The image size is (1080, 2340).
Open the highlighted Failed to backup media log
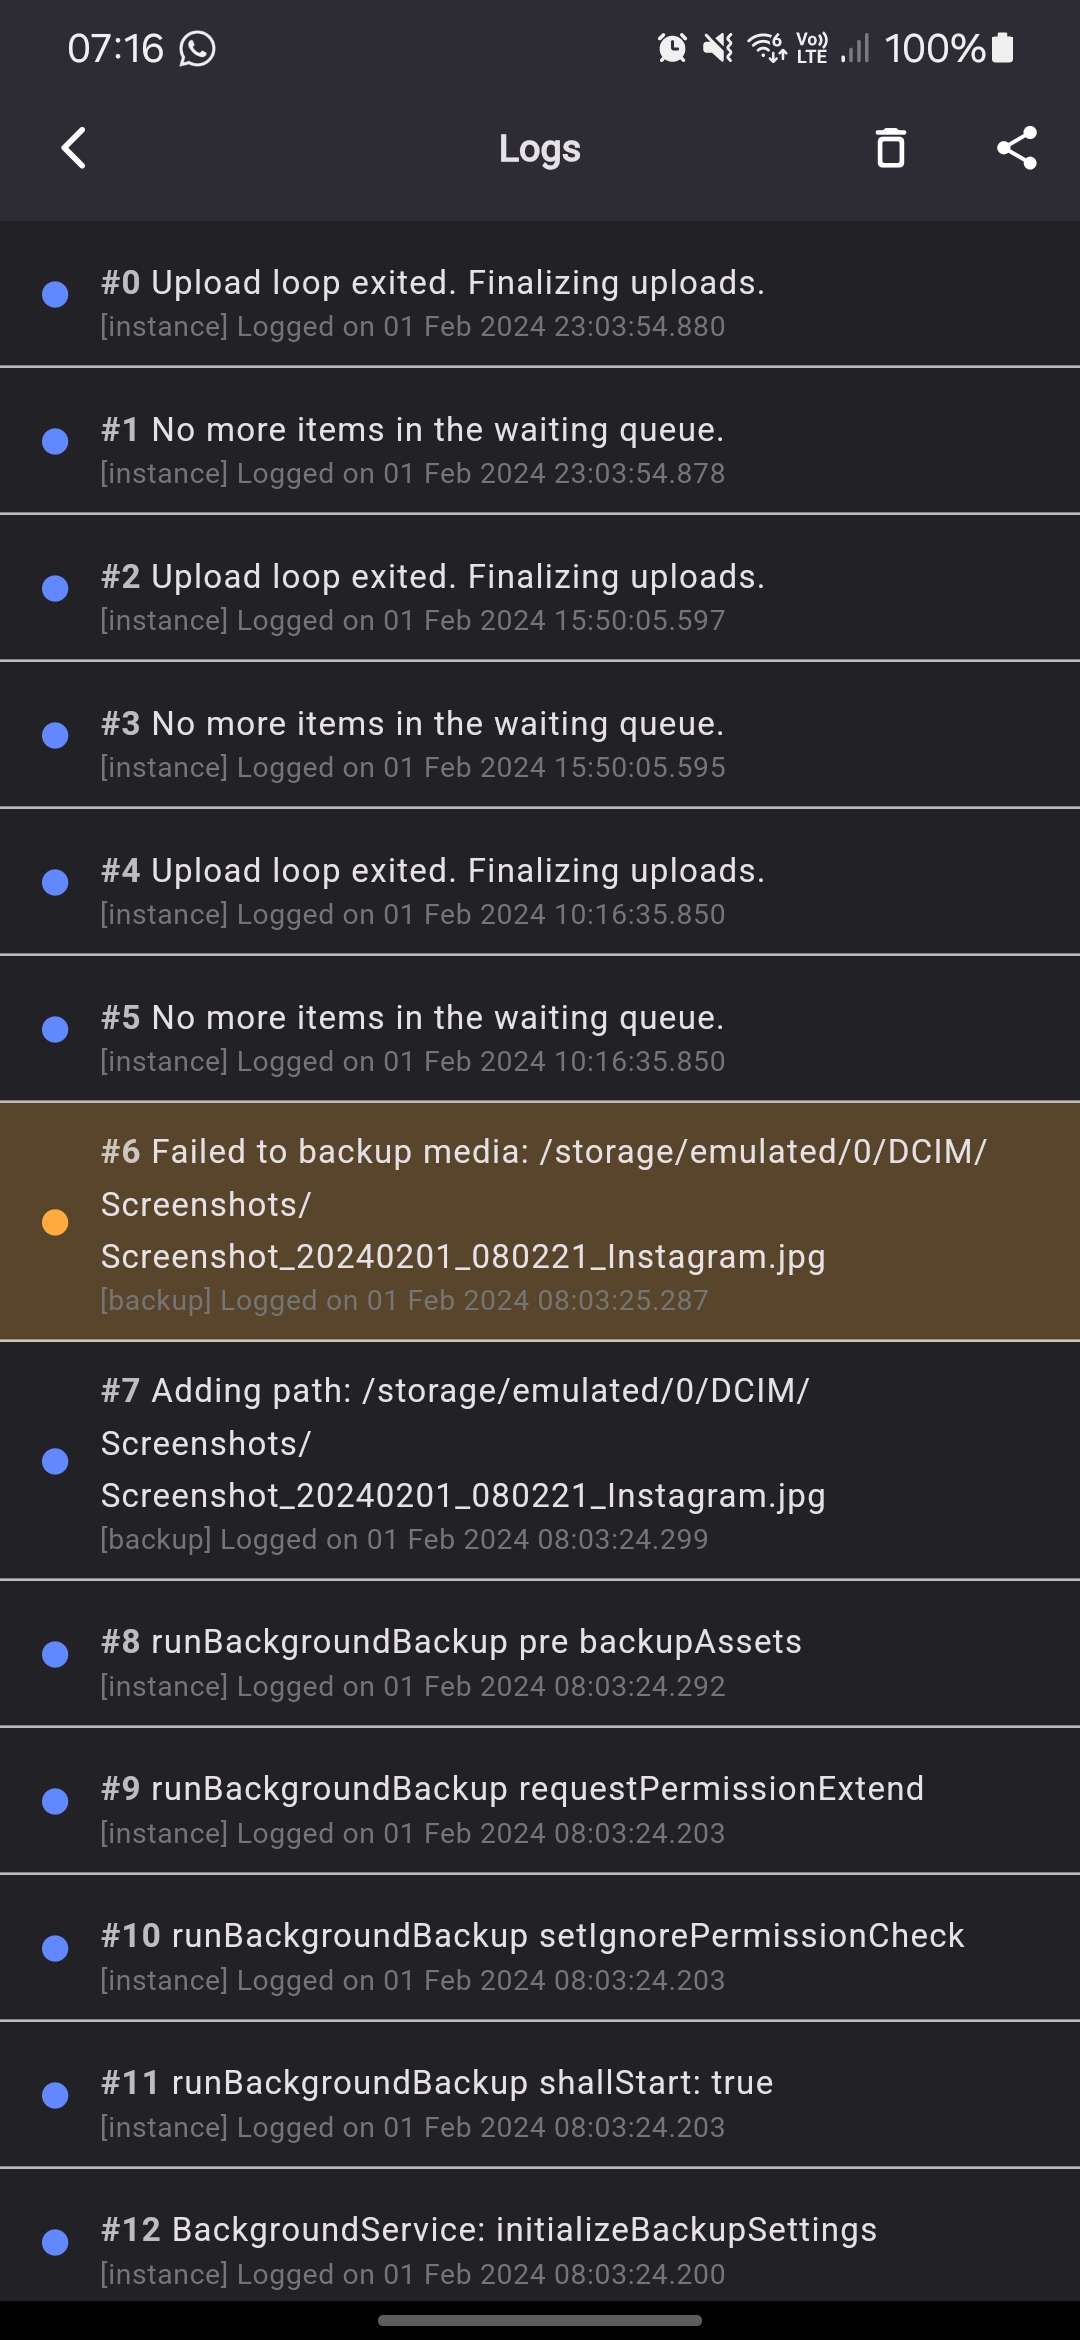click(540, 1221)
